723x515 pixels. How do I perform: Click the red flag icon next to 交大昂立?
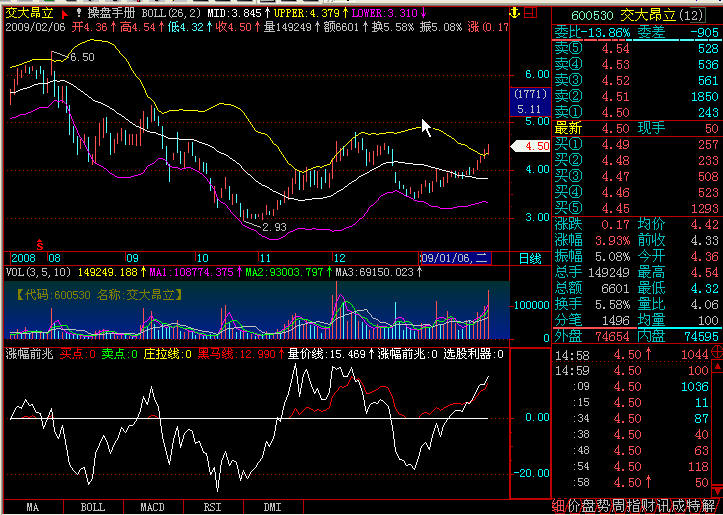[x=65, y=13]
